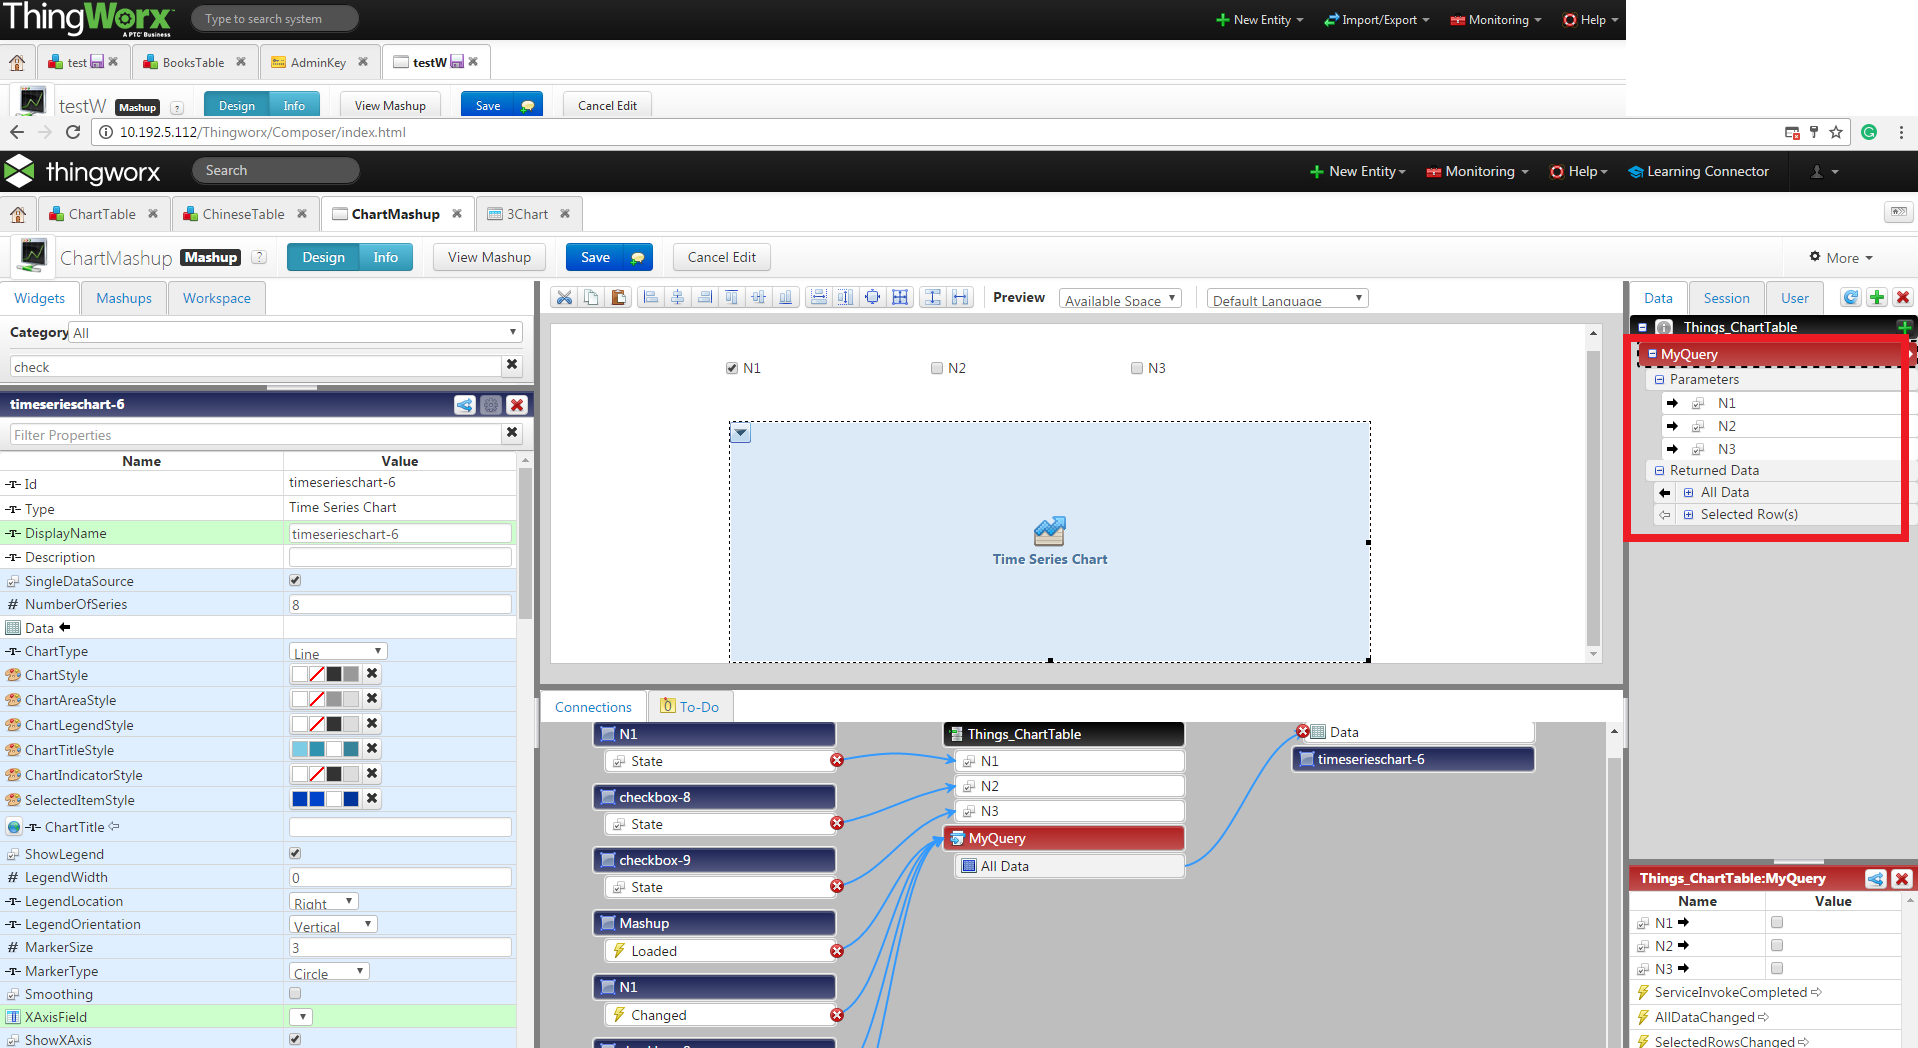Clear the check widget search text
Image resolution: width=1918 pixels, height=1048 pixels.
pyautogui.click(x=512, y=365)
